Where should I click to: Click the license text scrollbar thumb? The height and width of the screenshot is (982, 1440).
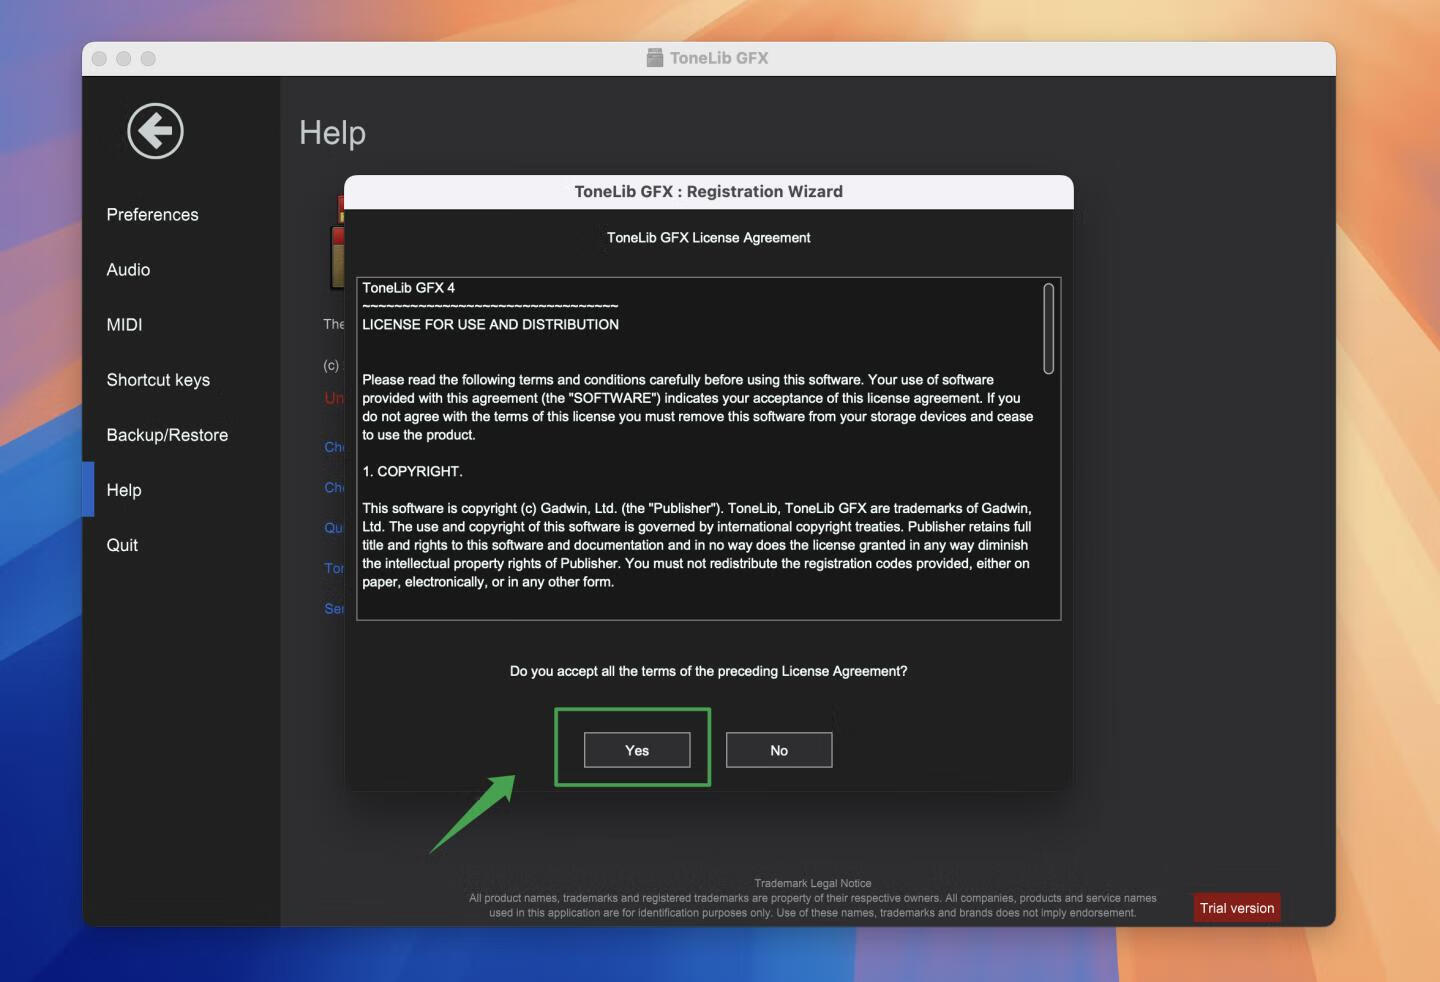pyautogui.click(x=1048, y=329)
